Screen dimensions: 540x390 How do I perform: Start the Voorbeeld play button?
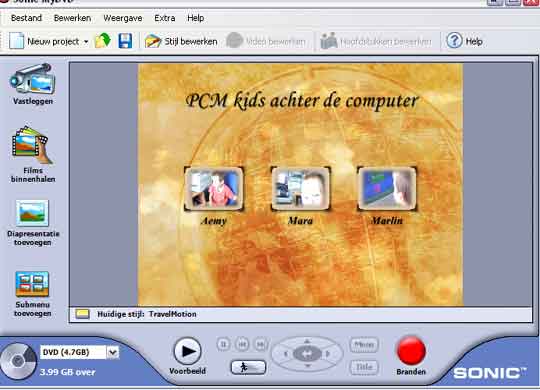tap(187, 351)
